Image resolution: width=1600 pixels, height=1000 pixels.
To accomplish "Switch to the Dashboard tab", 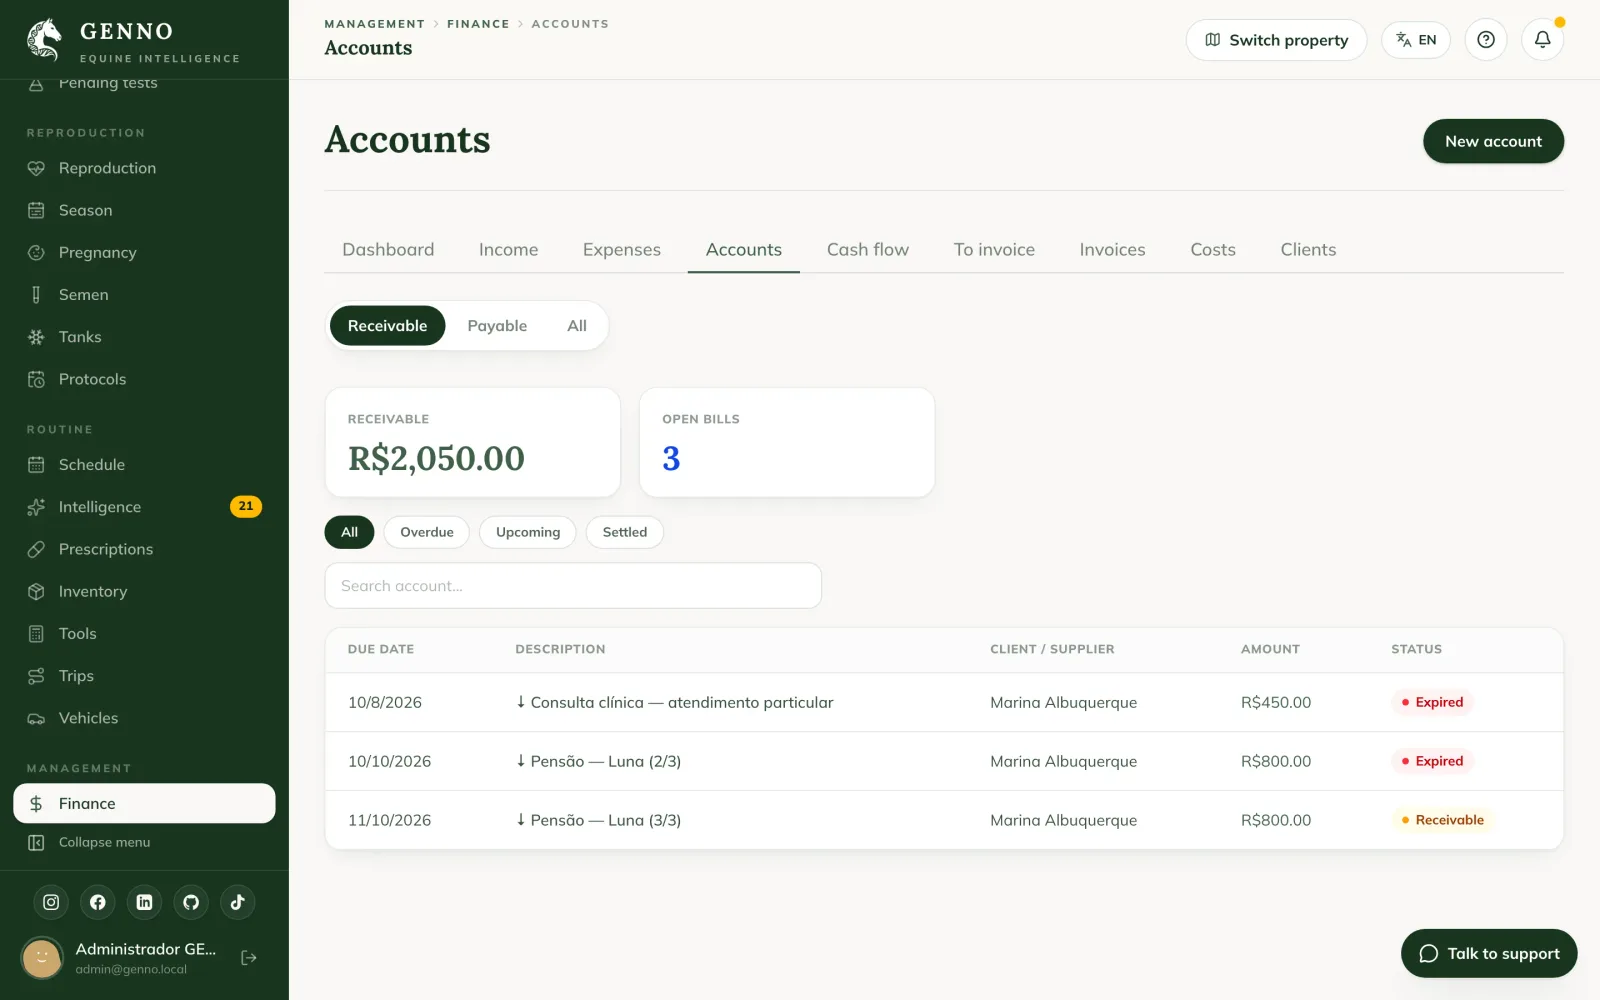I will 388,250.
